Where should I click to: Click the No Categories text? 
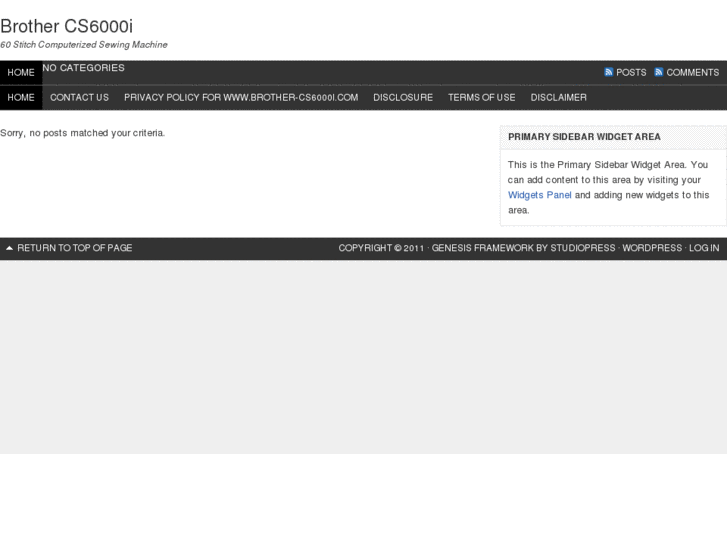tap(83, 68)
